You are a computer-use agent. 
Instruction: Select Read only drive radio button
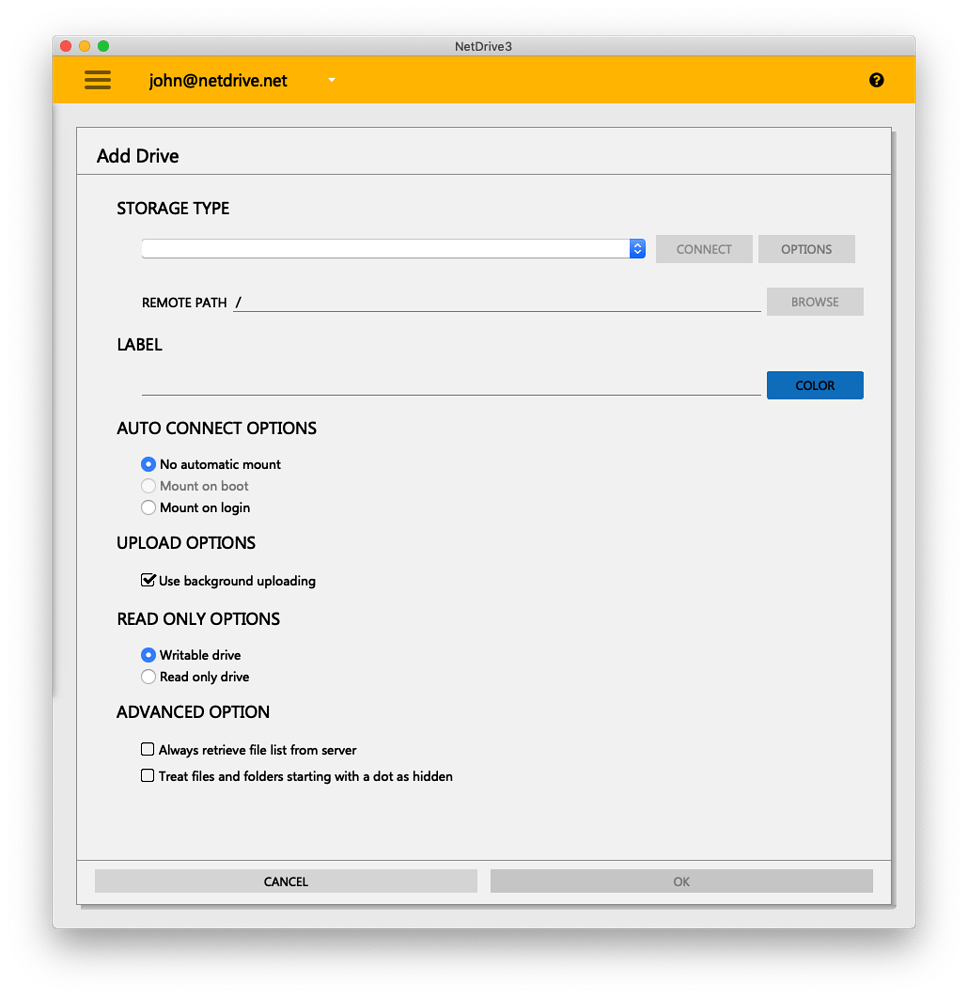coord(148,677)
